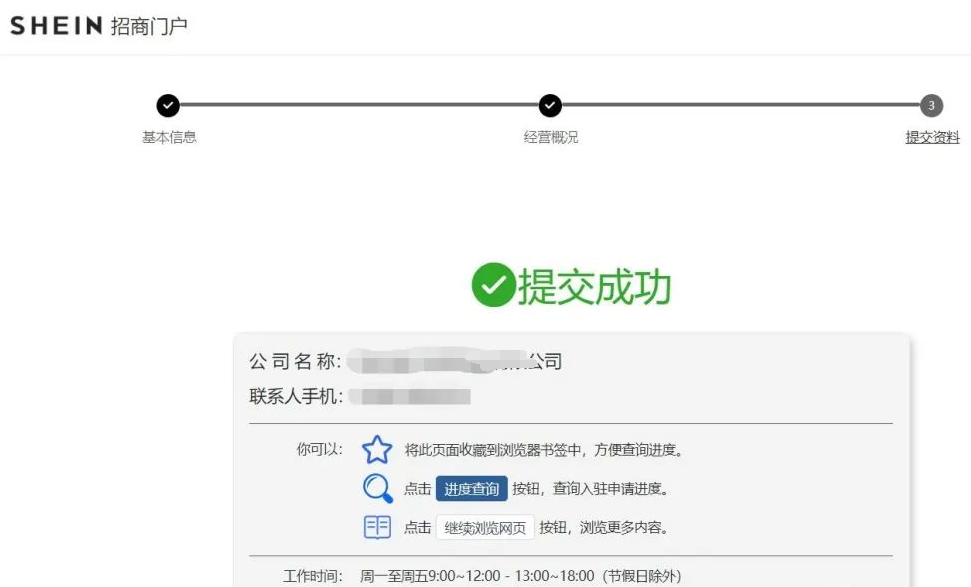Click the SHEIN logo
971x587 pixels.
tap(56, 26)
